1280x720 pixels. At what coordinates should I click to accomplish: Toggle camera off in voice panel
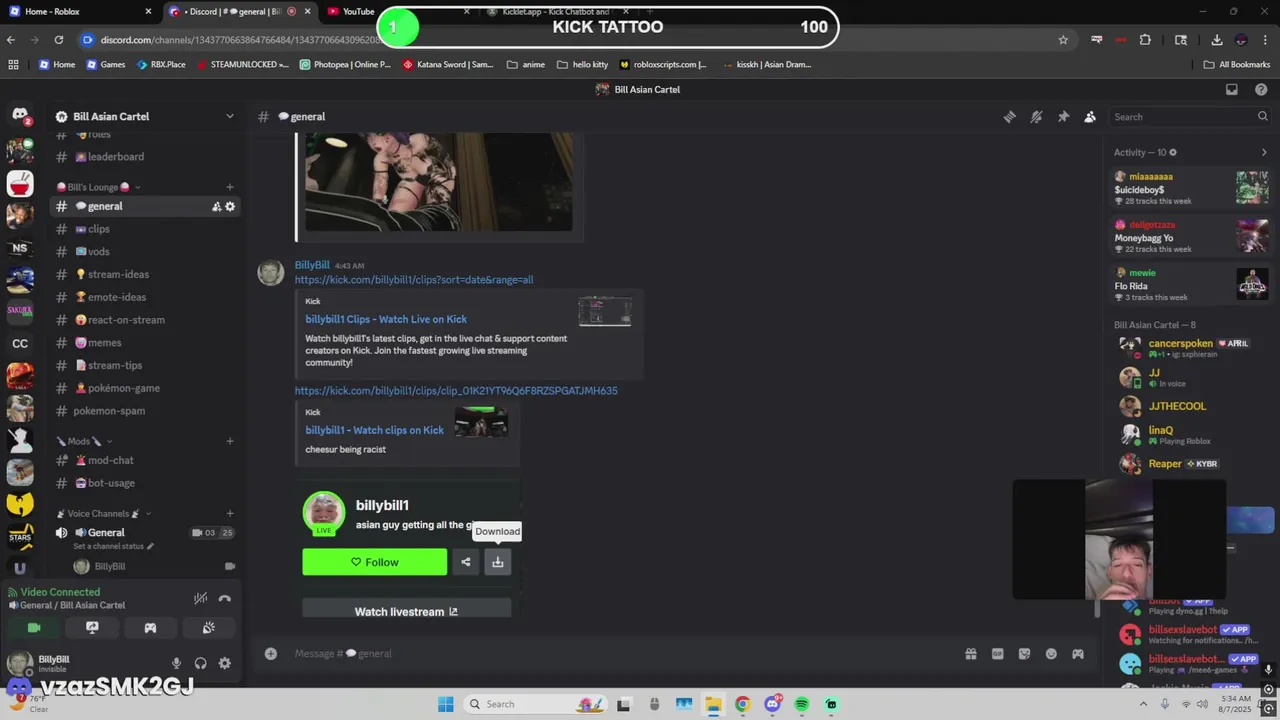coord(34,628)
